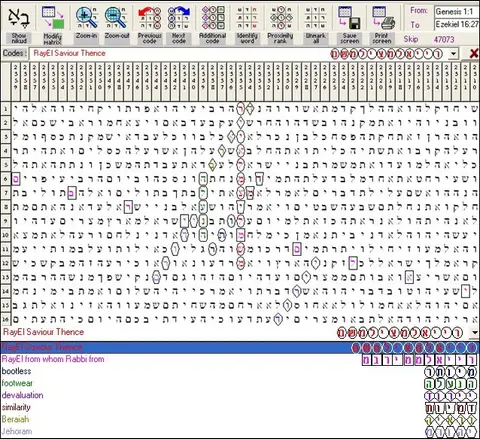Screen dimensions: 480x439
Task: Open the Modify matrix tool
Action: point(53,17)
